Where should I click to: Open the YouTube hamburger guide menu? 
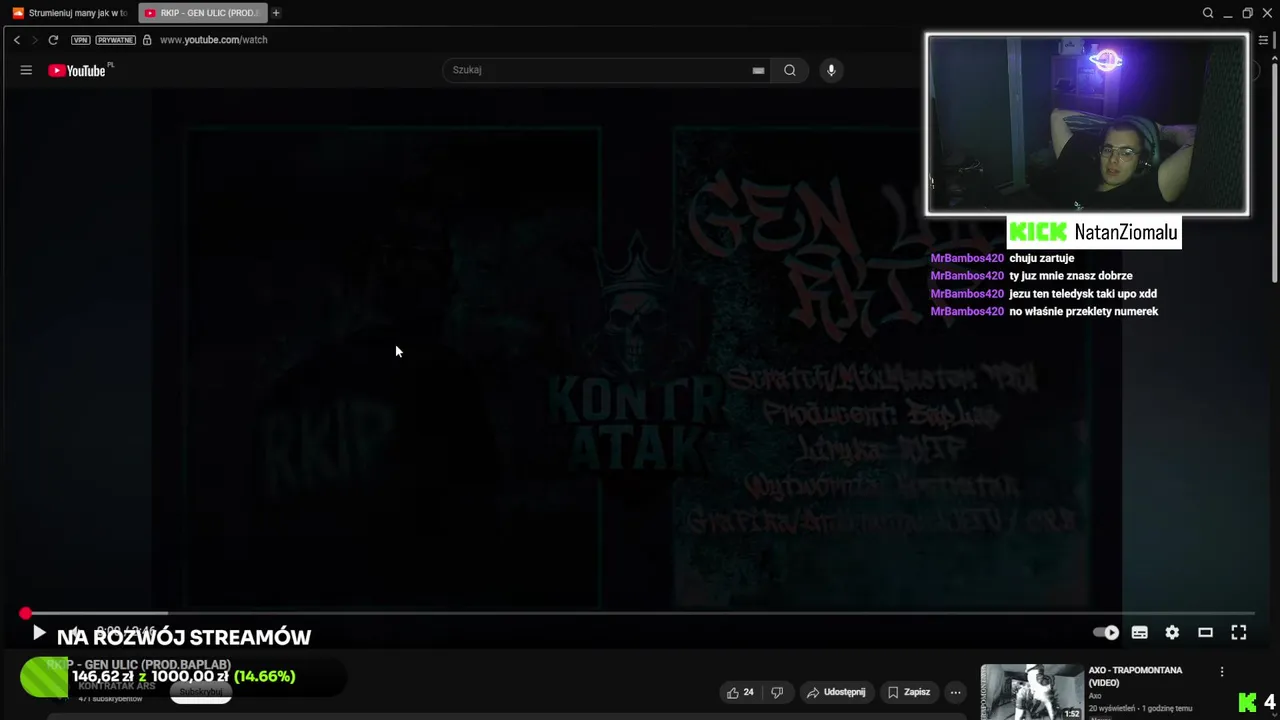tap(26, 70)
